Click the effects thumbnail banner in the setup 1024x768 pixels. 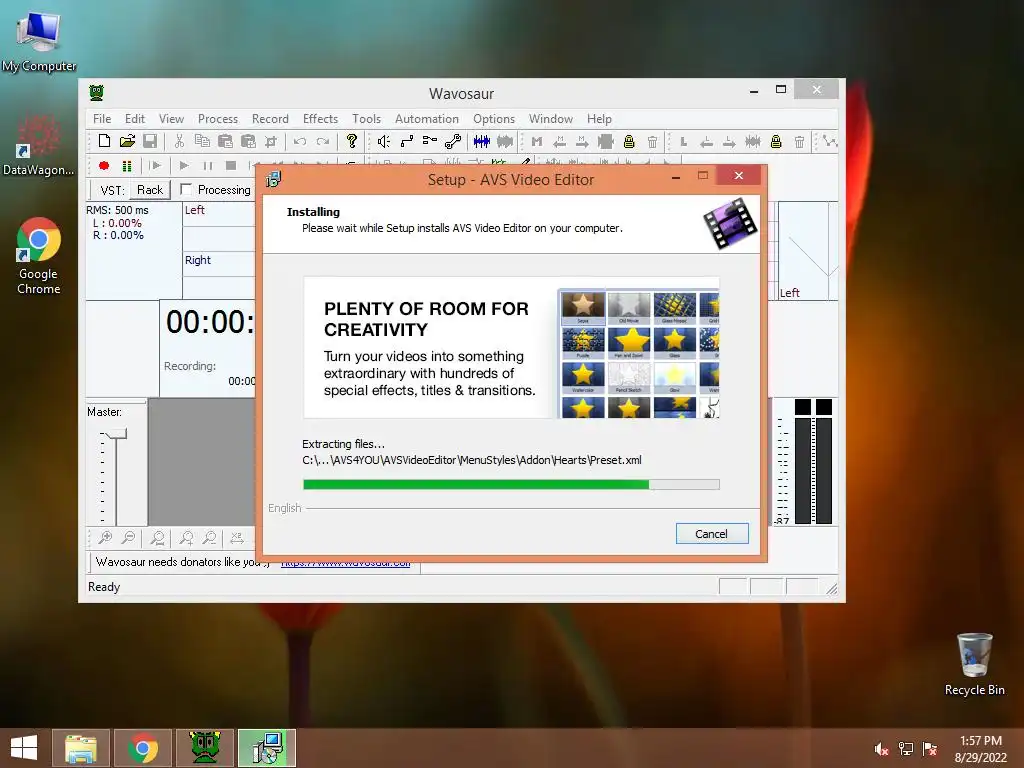point(511,347)
